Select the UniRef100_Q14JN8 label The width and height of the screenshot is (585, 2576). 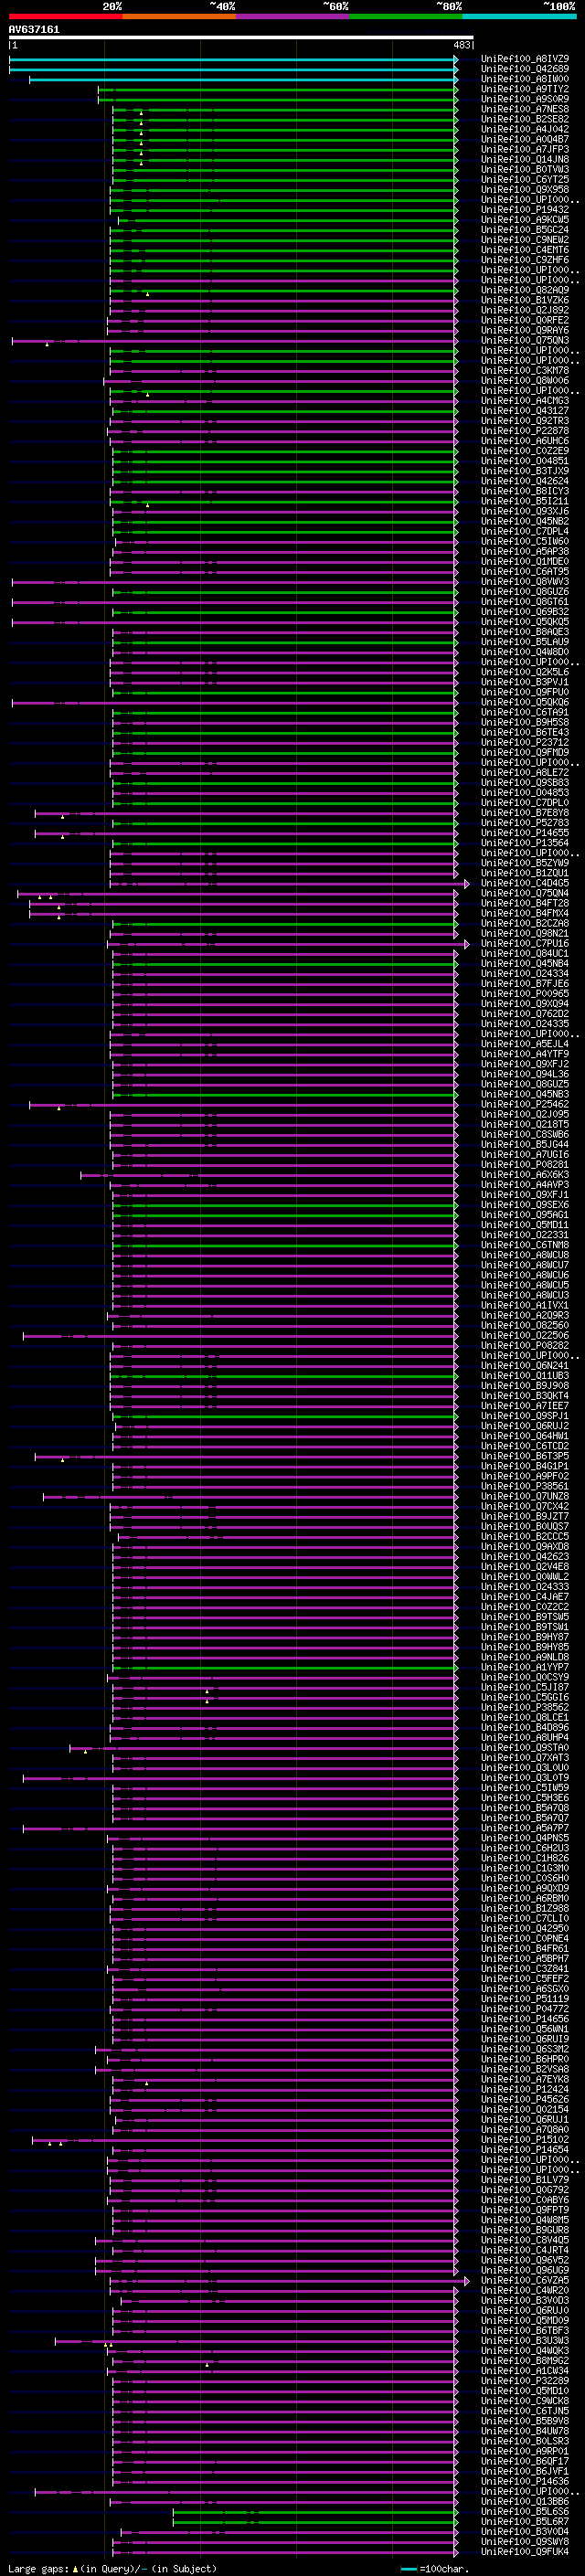click(525, 159)
